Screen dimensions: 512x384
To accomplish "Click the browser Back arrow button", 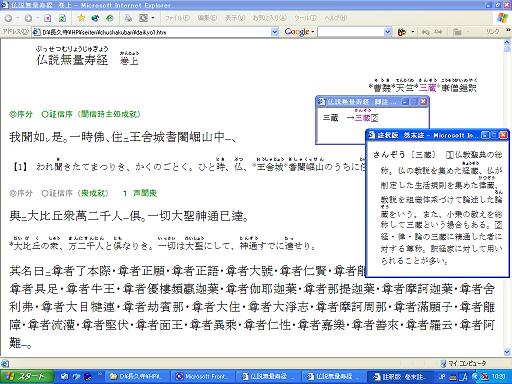I will point(9,18).
